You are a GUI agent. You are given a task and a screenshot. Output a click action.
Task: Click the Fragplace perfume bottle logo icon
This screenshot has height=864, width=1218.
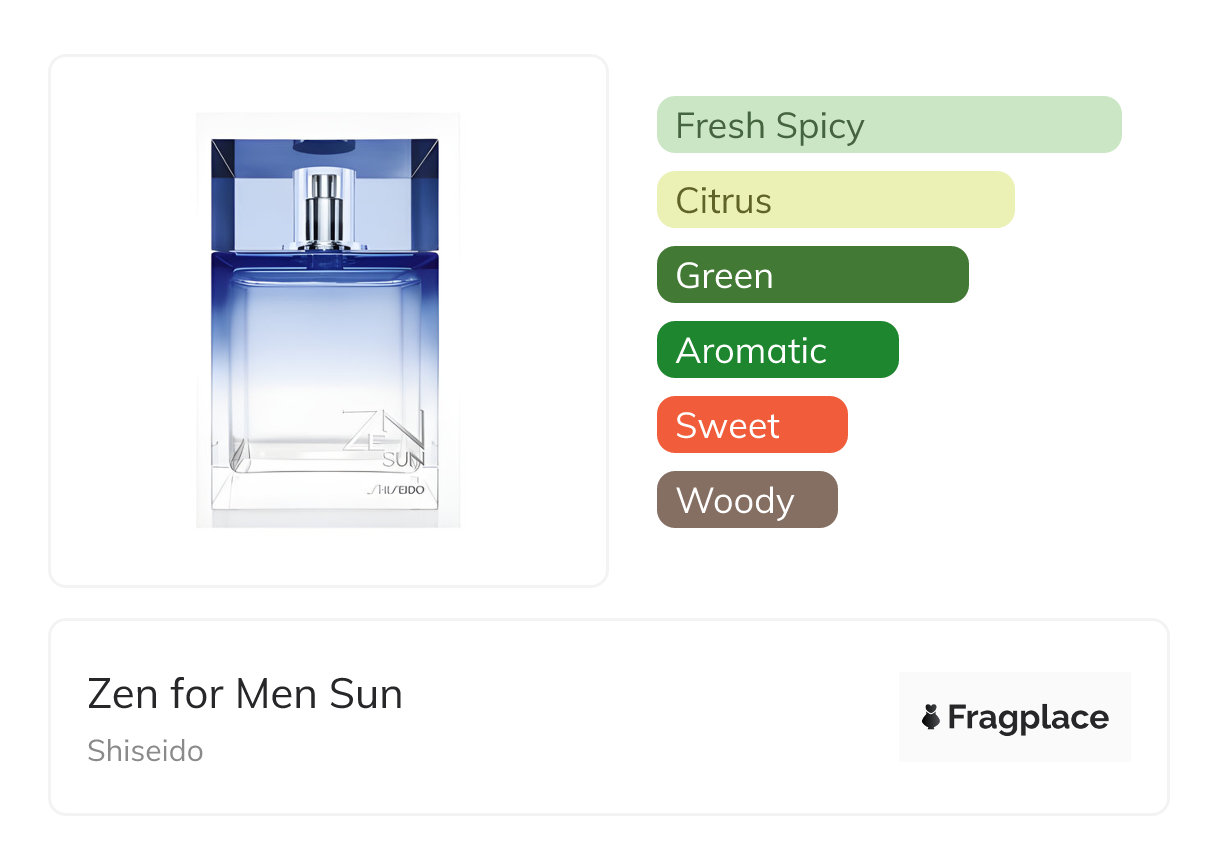pyautogui.click(x=931, y=717)
